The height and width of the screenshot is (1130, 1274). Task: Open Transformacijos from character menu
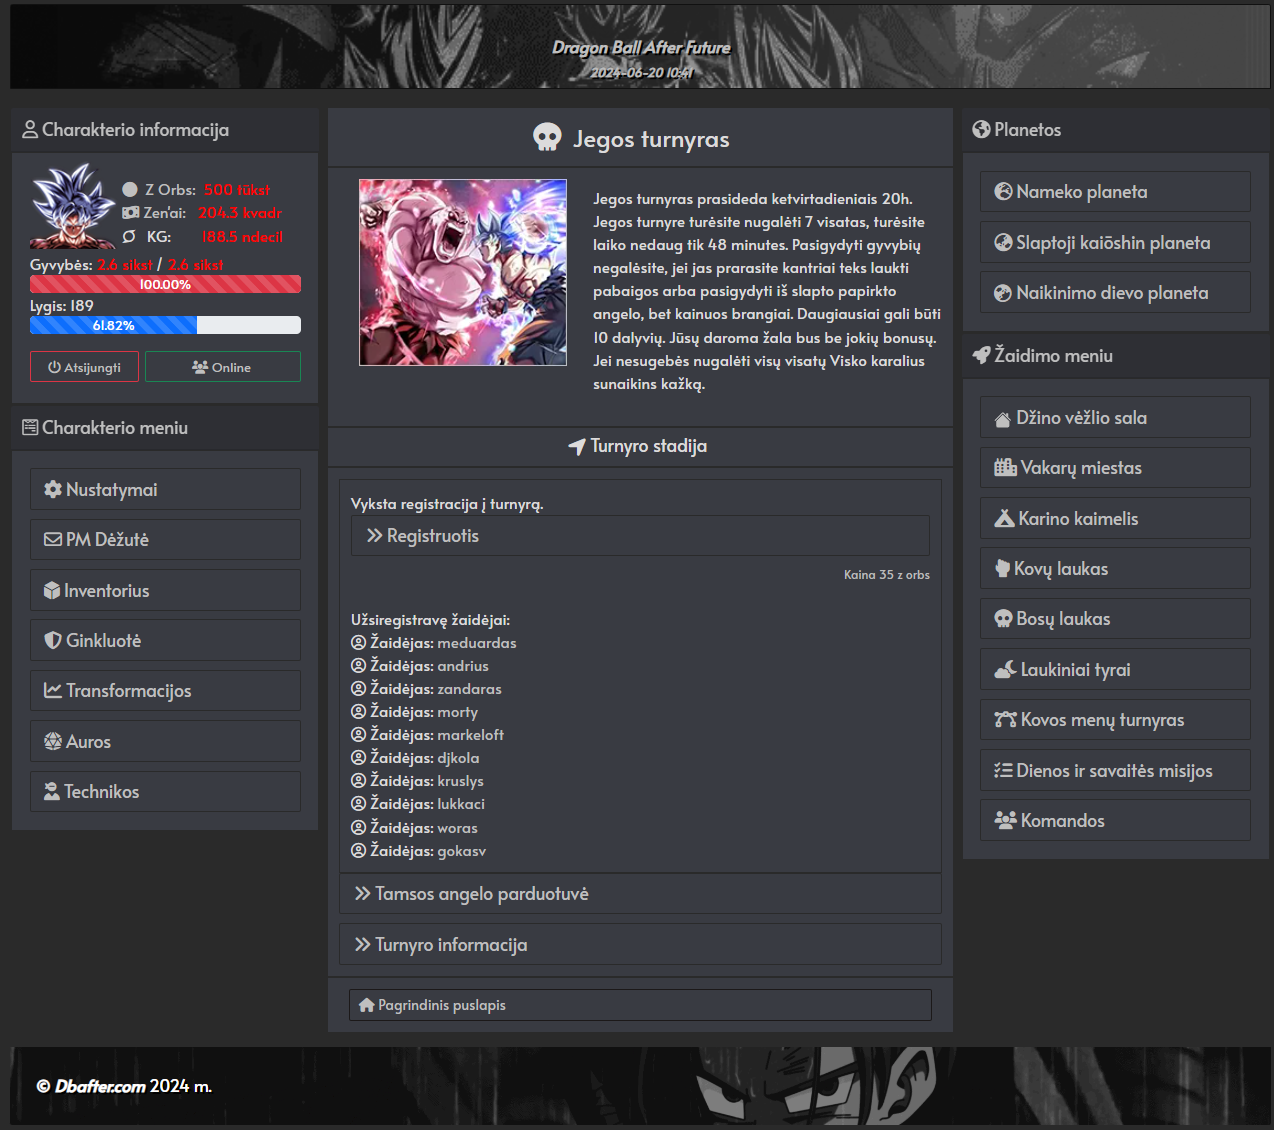pos(165,691)
